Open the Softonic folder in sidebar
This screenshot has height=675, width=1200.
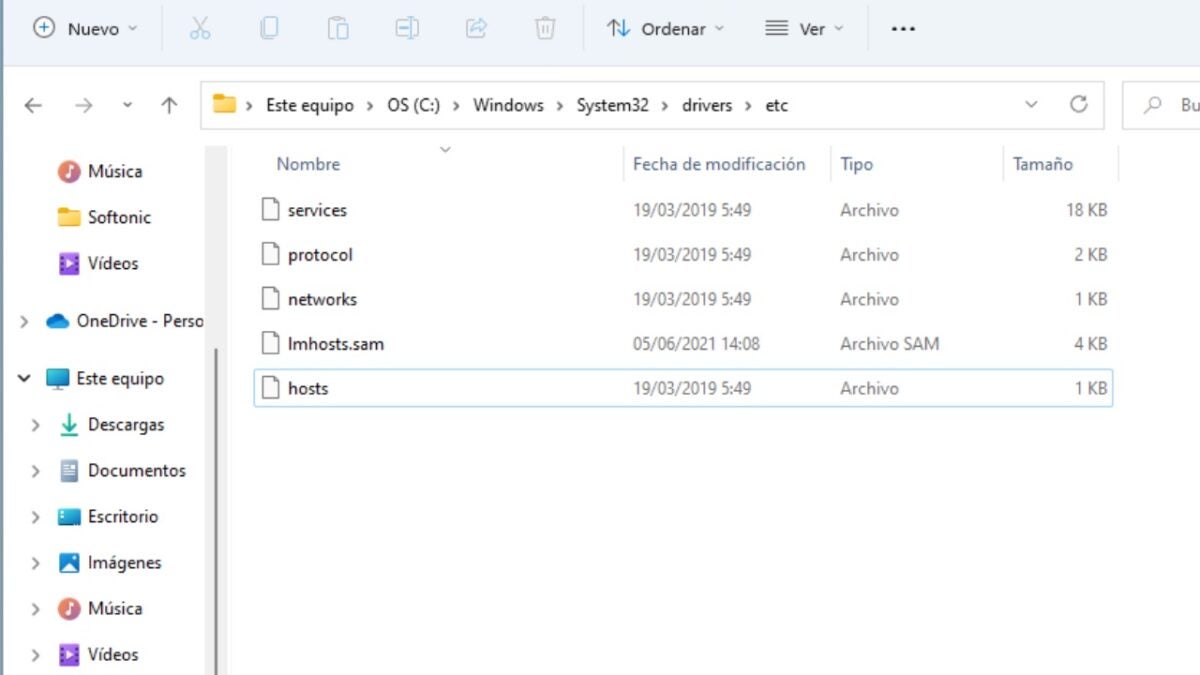point(119,217)
